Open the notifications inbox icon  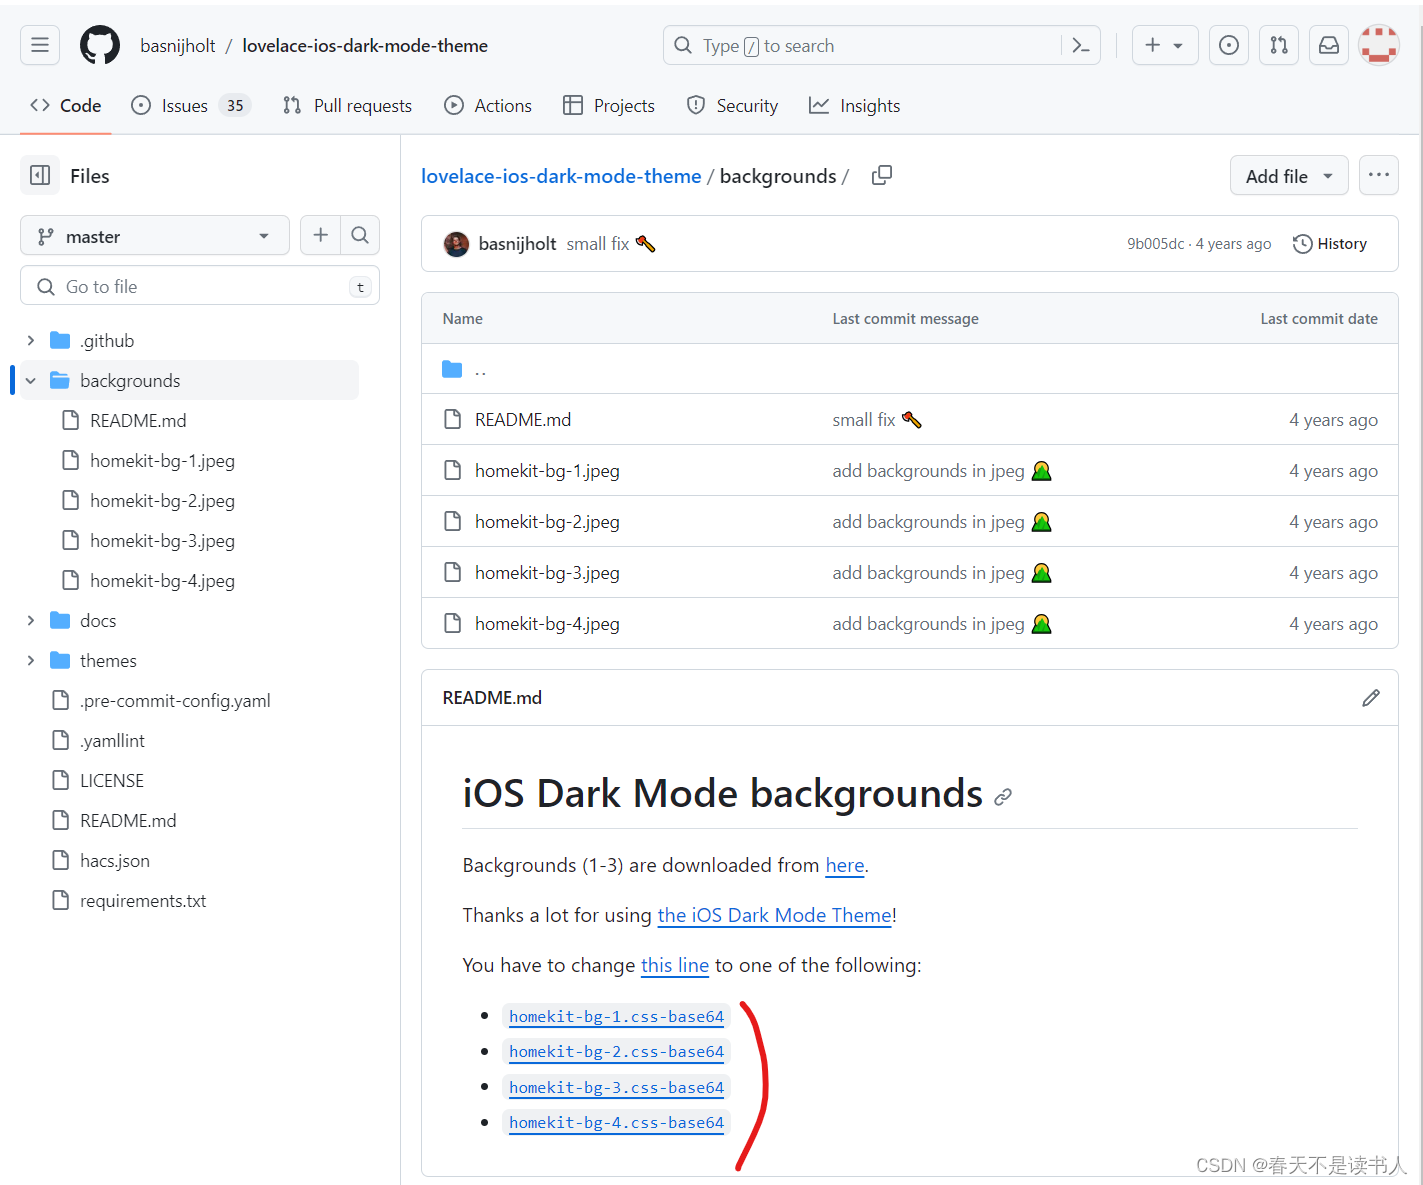point(1329,45)
